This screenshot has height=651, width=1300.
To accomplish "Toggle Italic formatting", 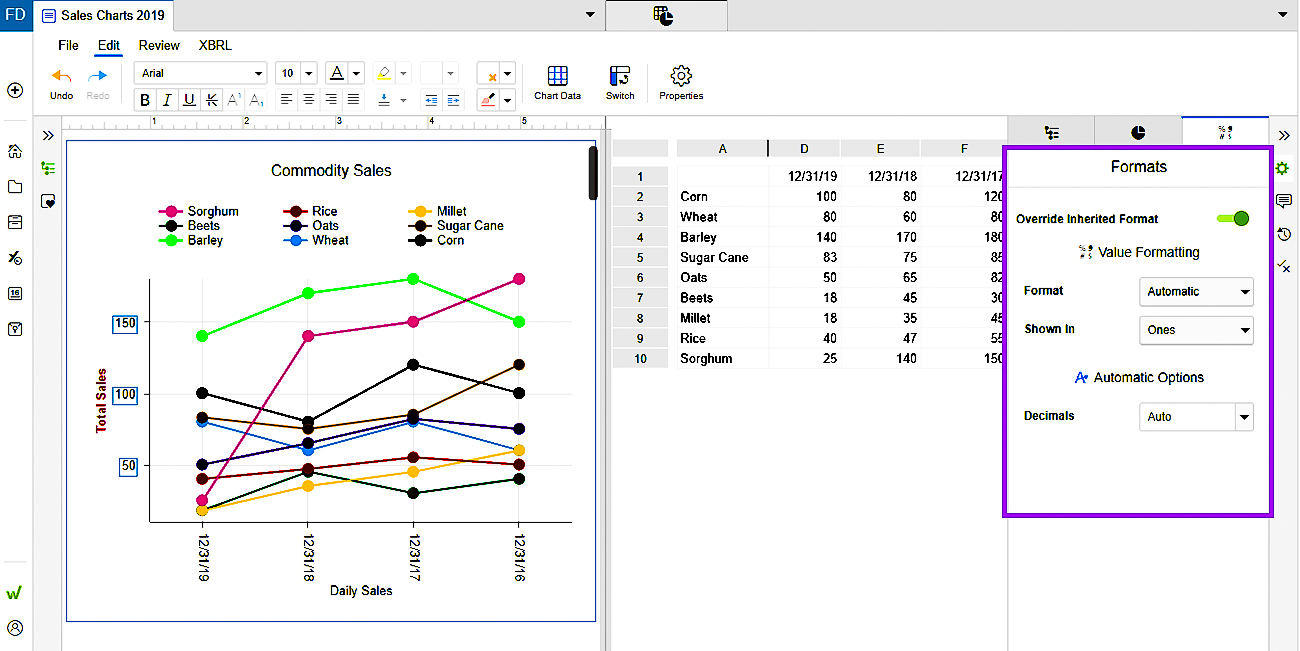I will (167, 100).
